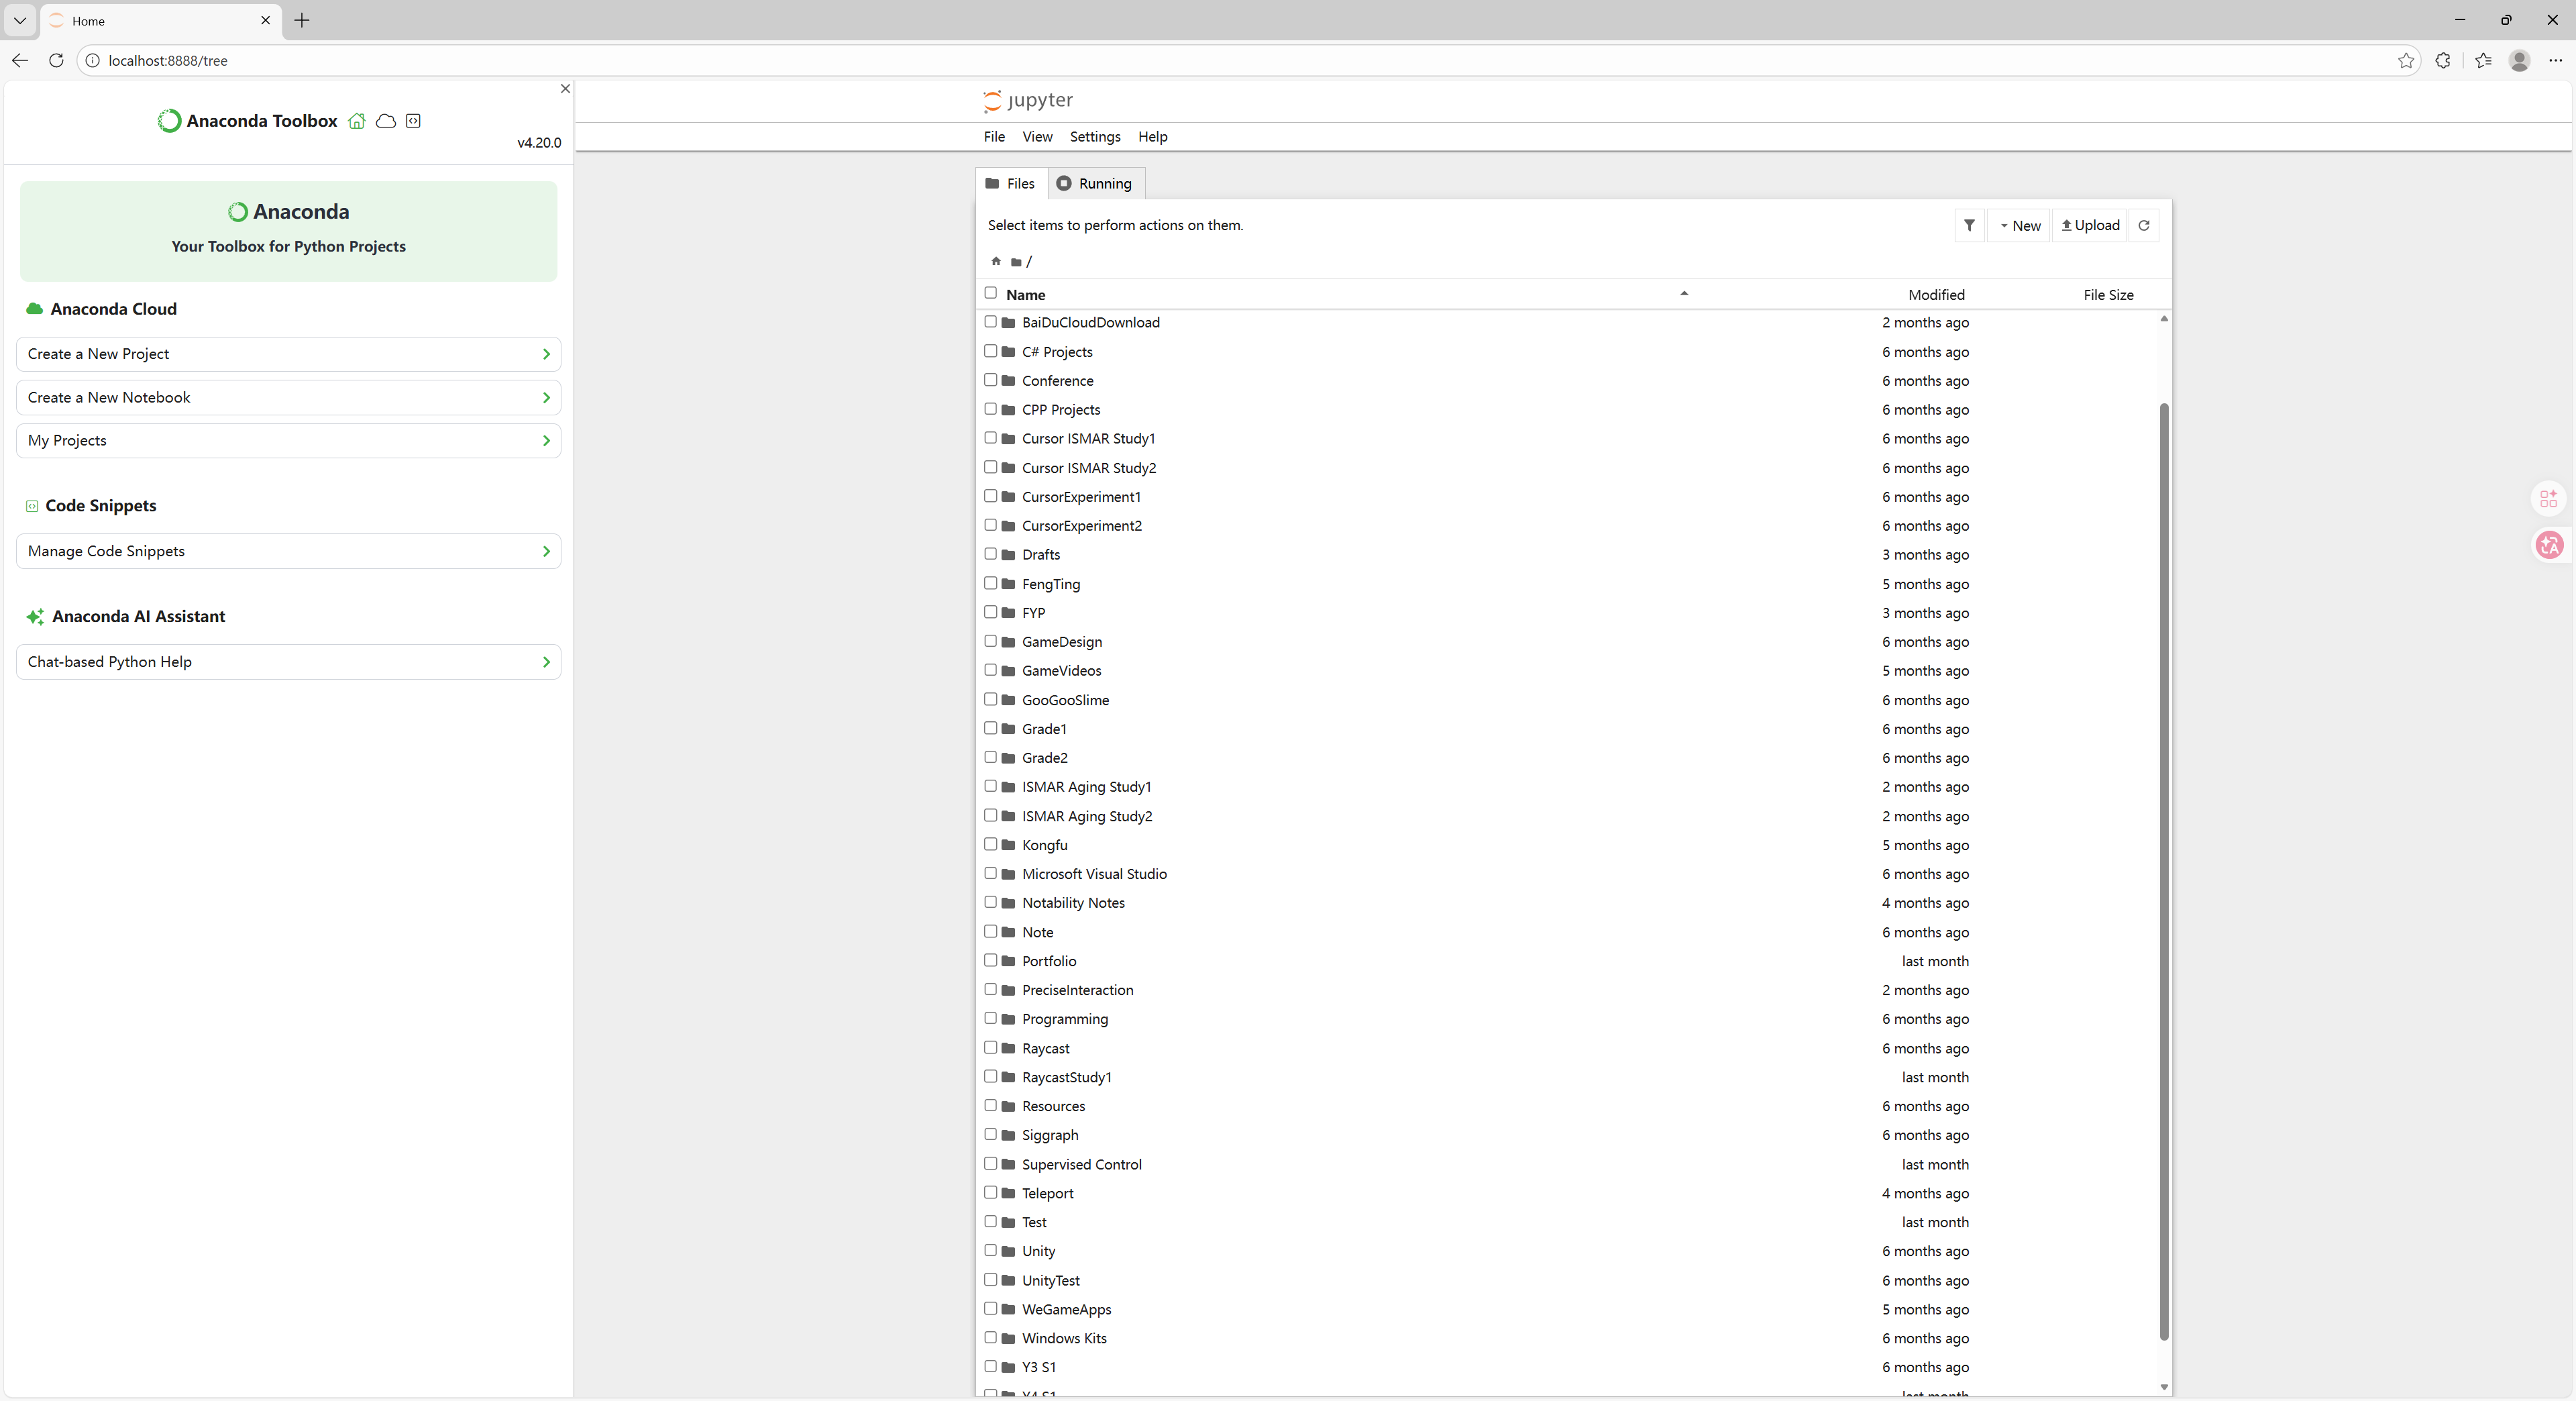The height and width of the screenshot is (1401, 2576).
Task: Check the Drafts folder checkbox
Action: tap(990, 554)
